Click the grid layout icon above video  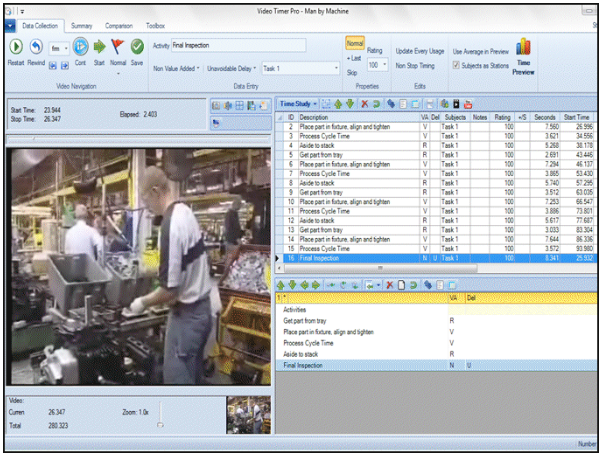pos(239,105)
